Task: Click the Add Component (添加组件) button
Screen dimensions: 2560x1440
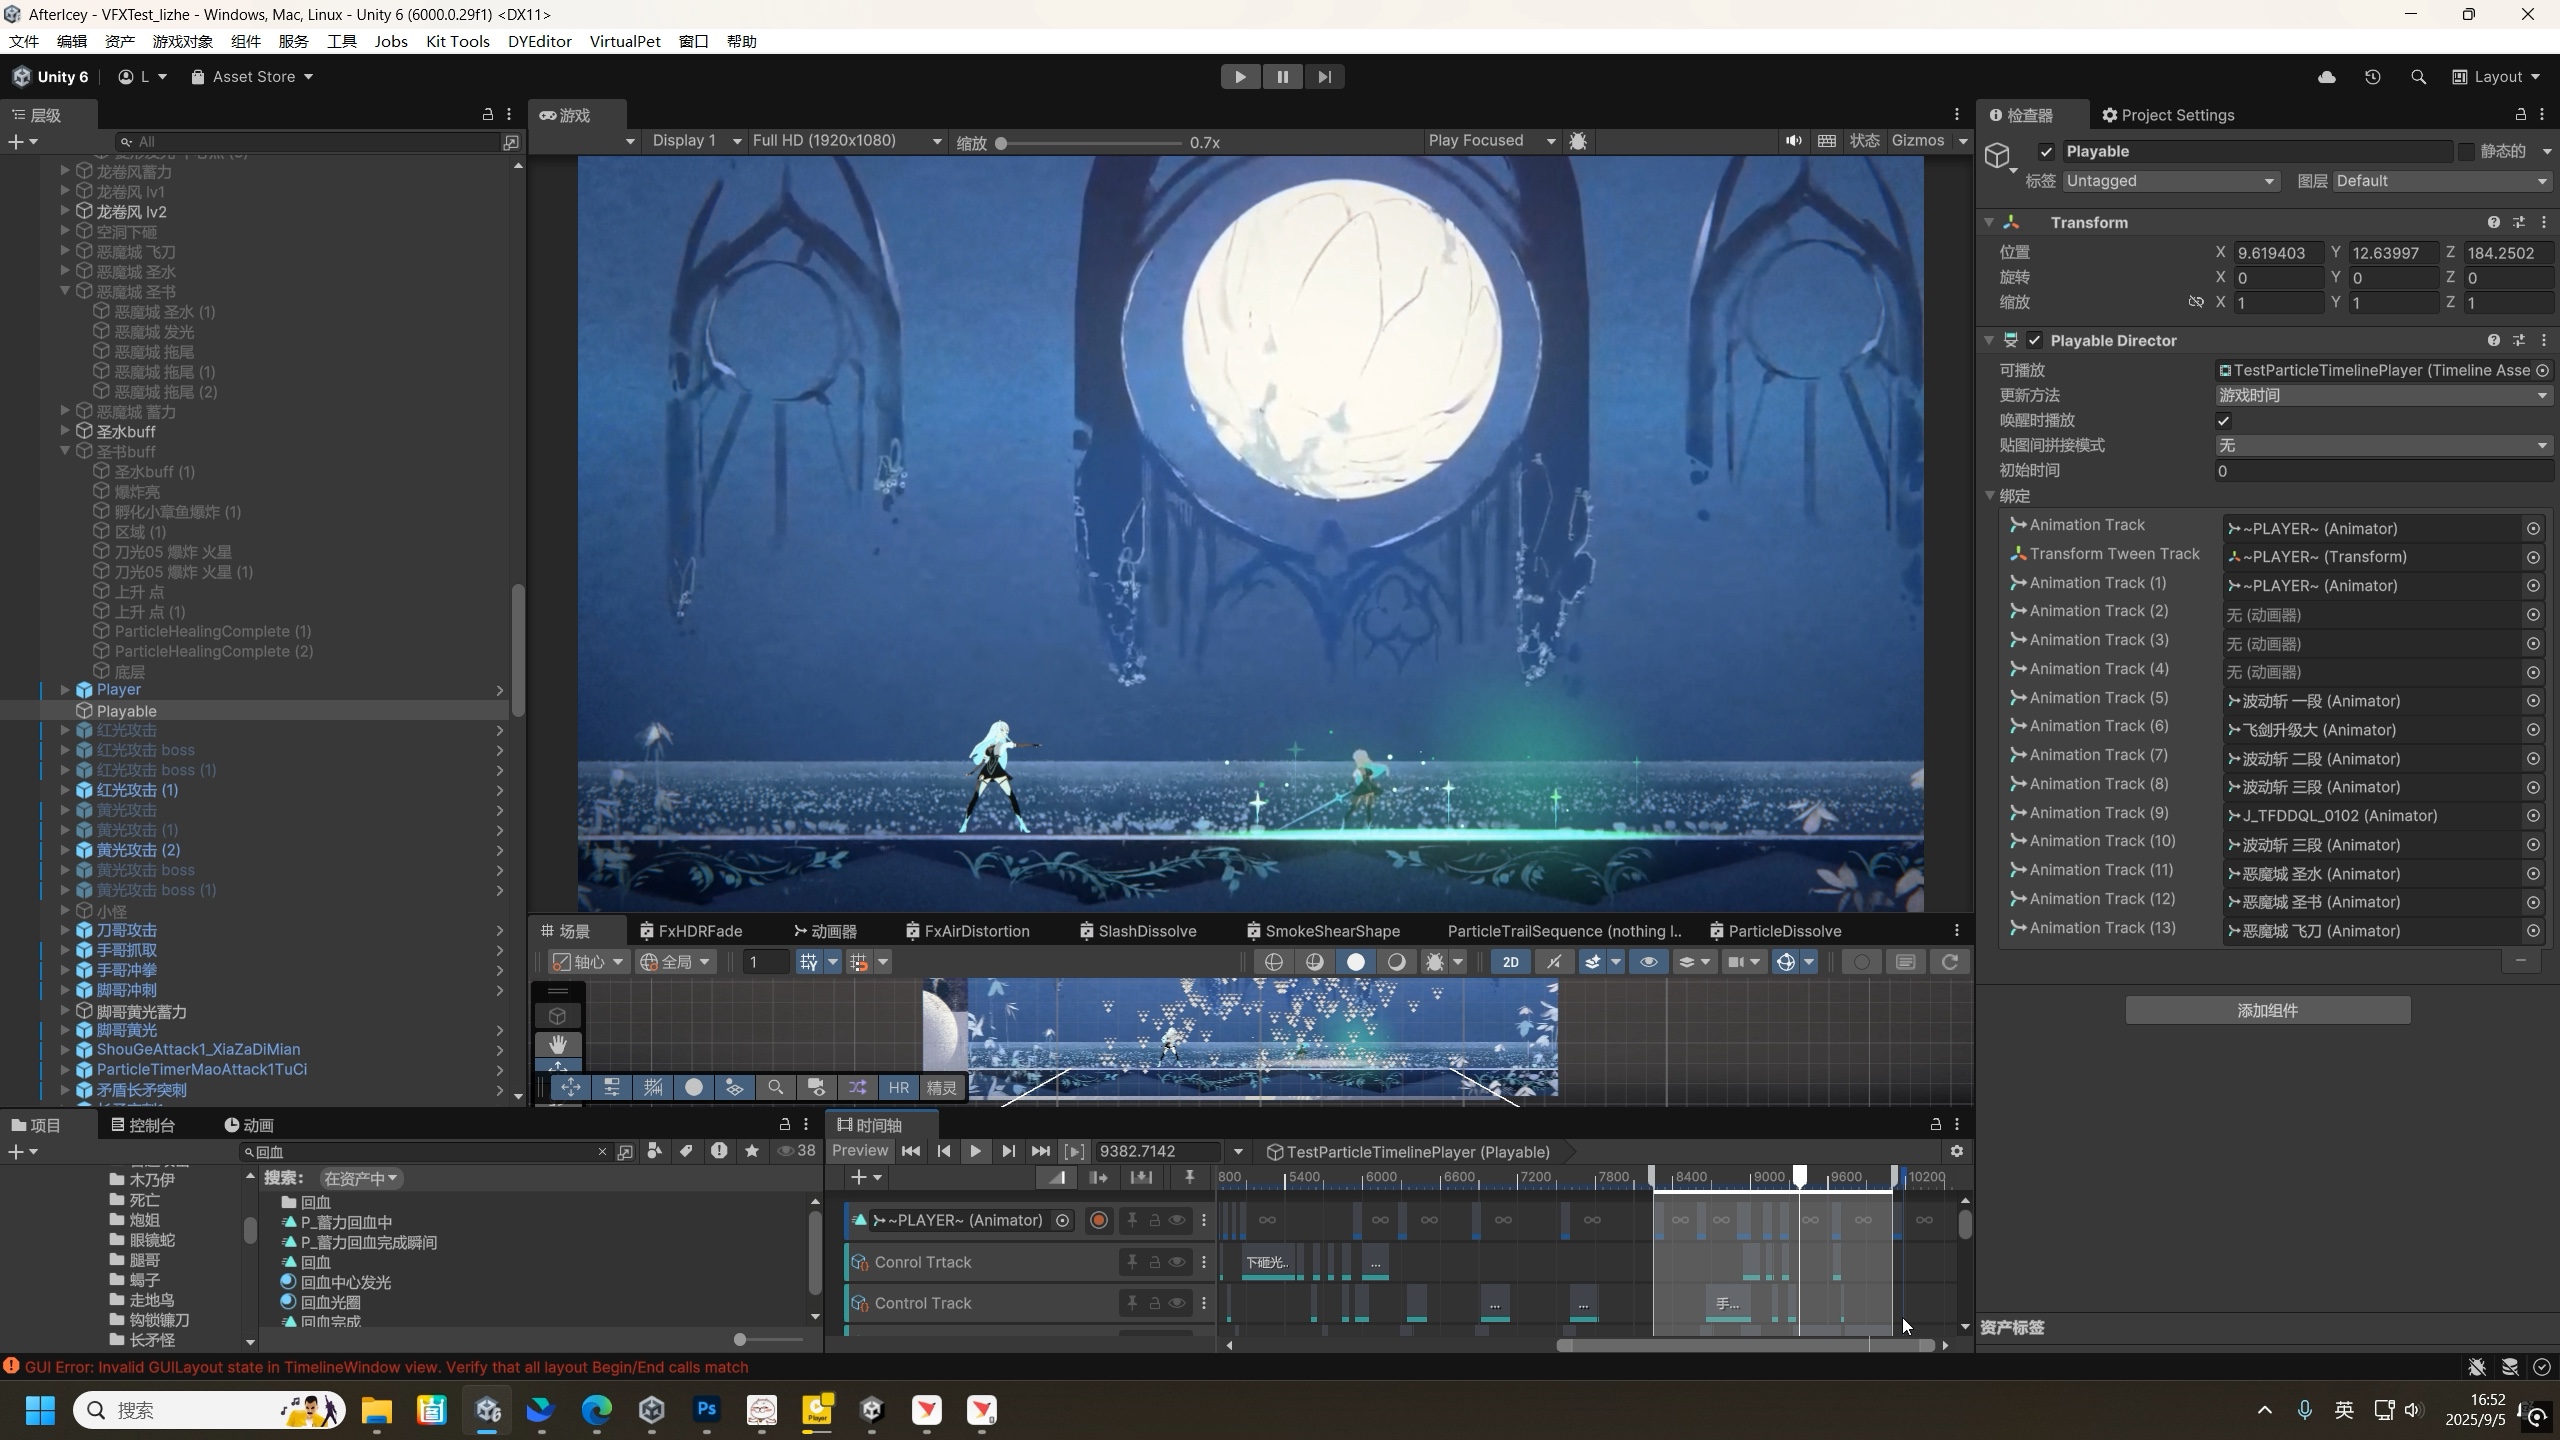Action: 2267,1010
